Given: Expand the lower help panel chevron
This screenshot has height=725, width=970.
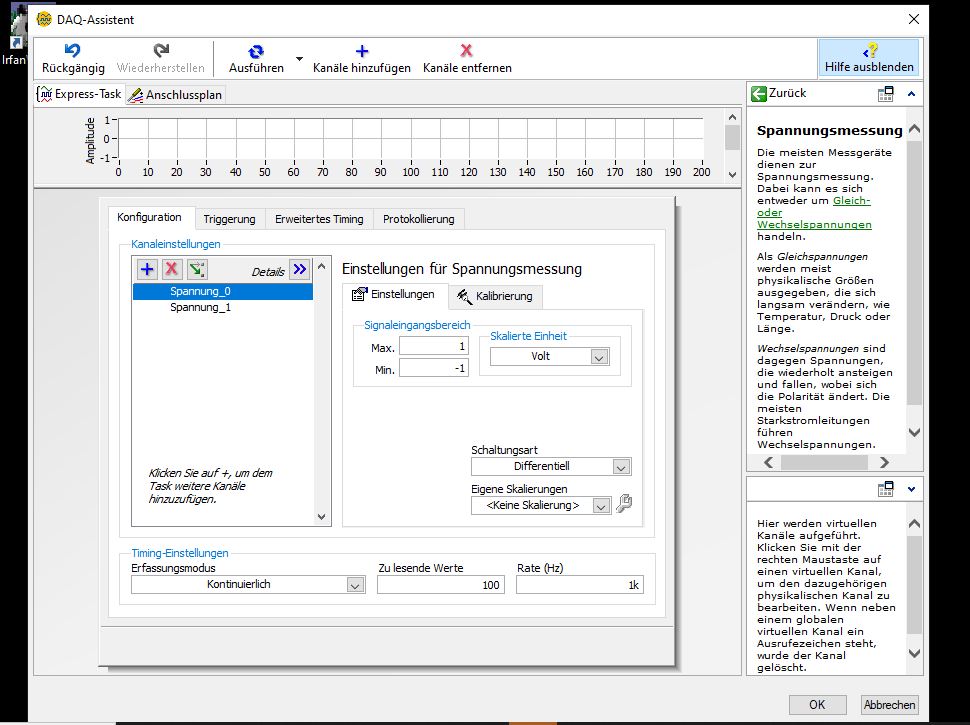Looking at the screenshot, I should (x=911, y=489).
